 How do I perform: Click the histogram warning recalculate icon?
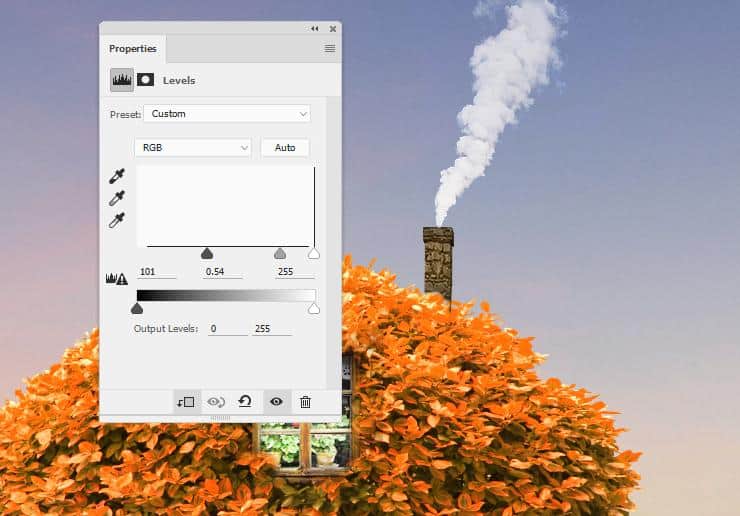click(117, 279)
